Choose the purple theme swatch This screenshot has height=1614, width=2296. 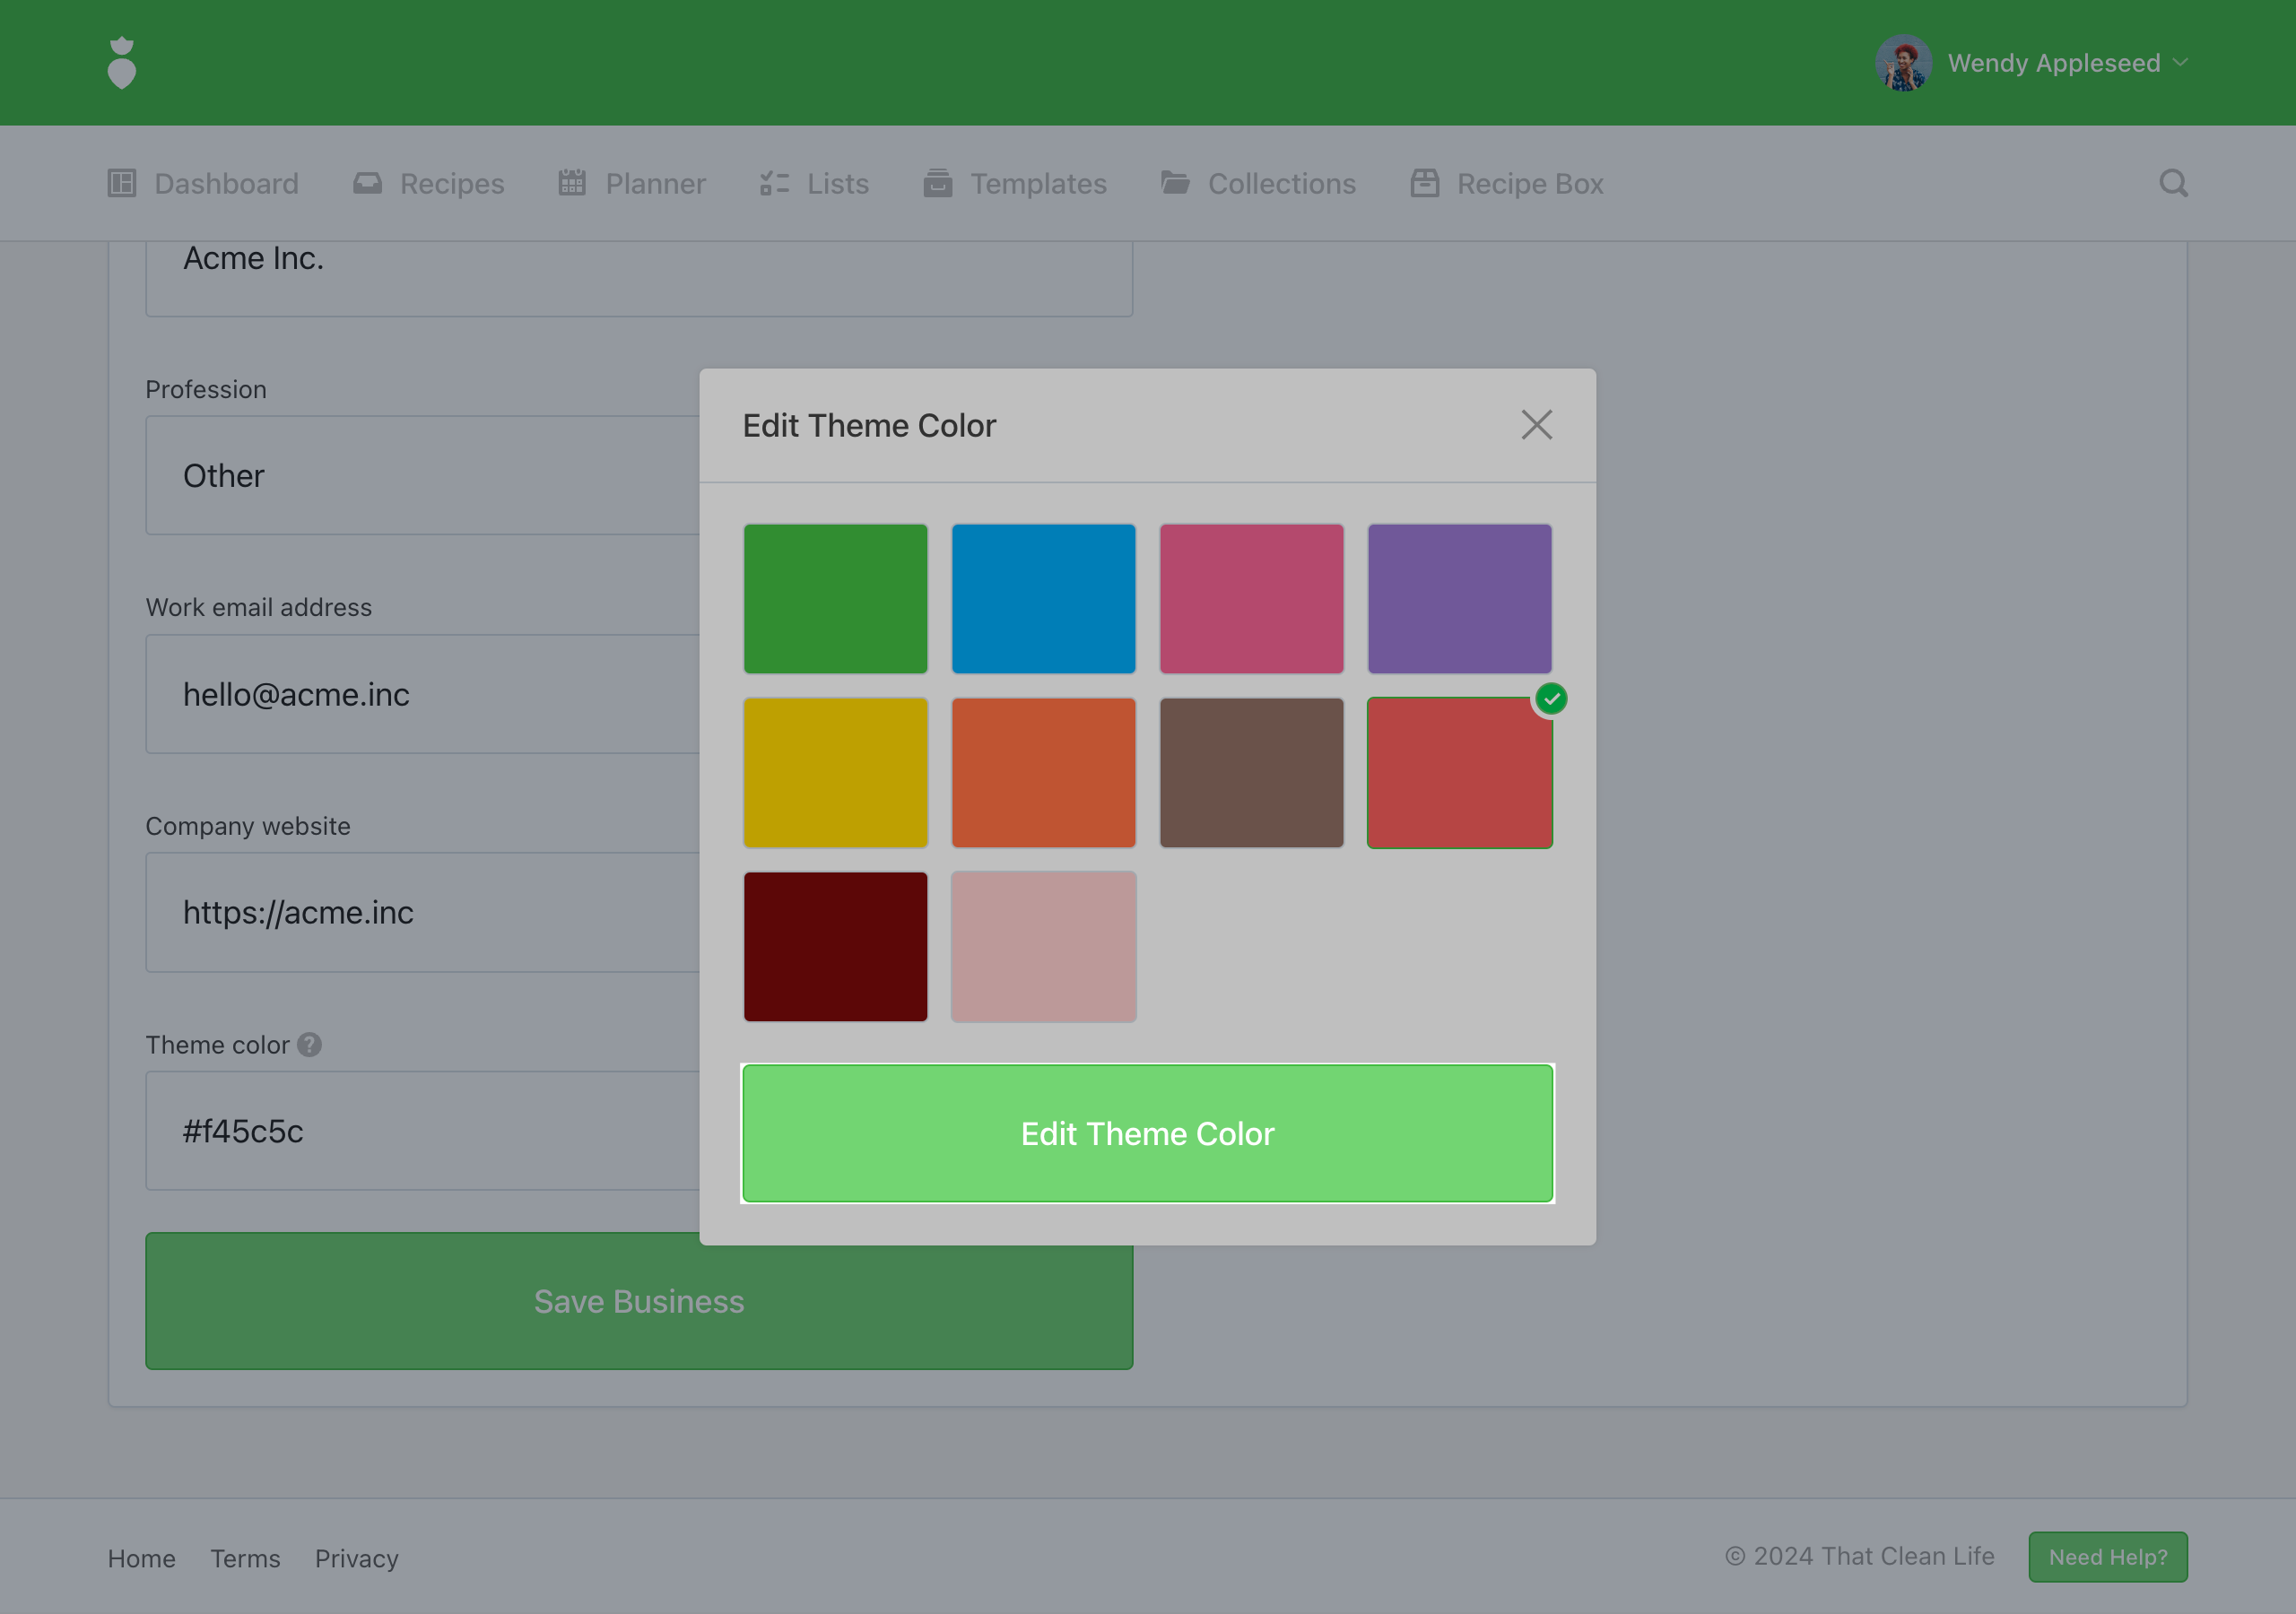pos(1459,598)
